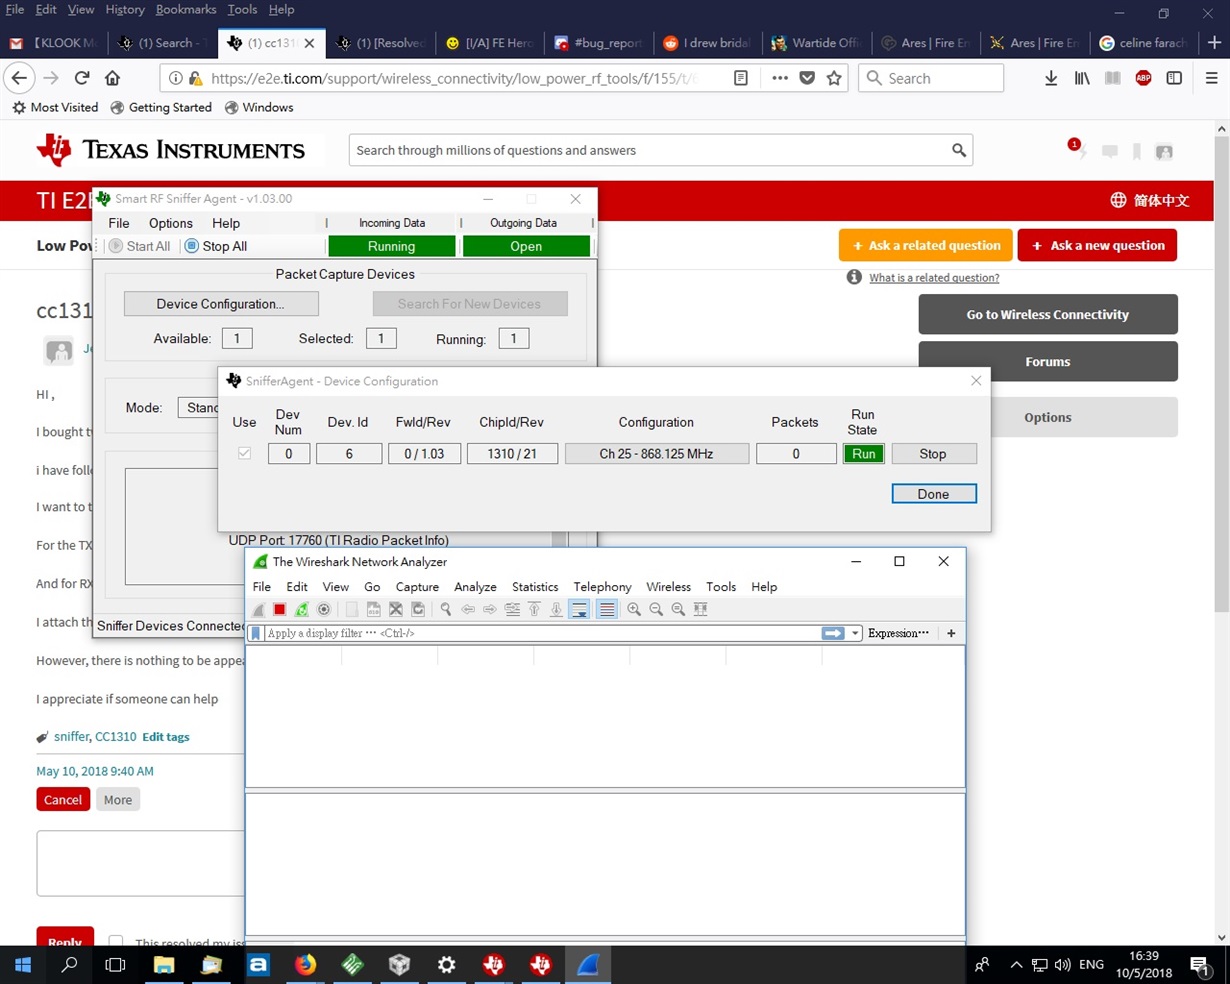Open Firefox downloads arrow icon
This screenshot has height=984, width=1230.
1051,78
